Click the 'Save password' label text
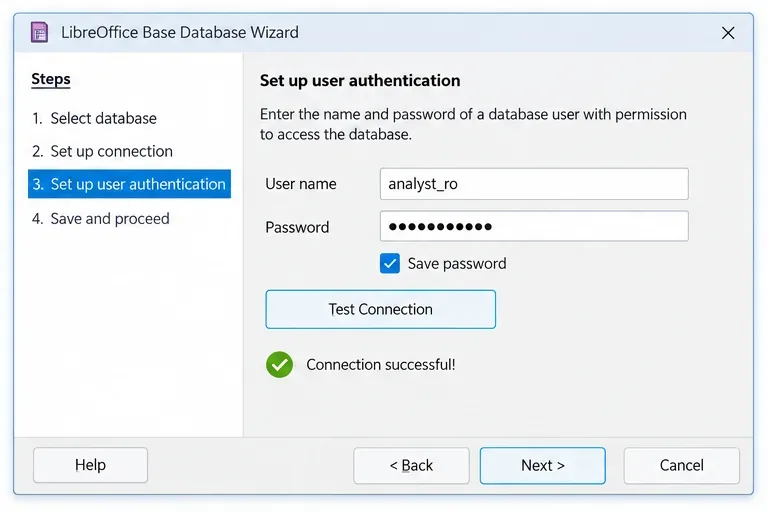768x512 pixels. click(x=457, y=264)
